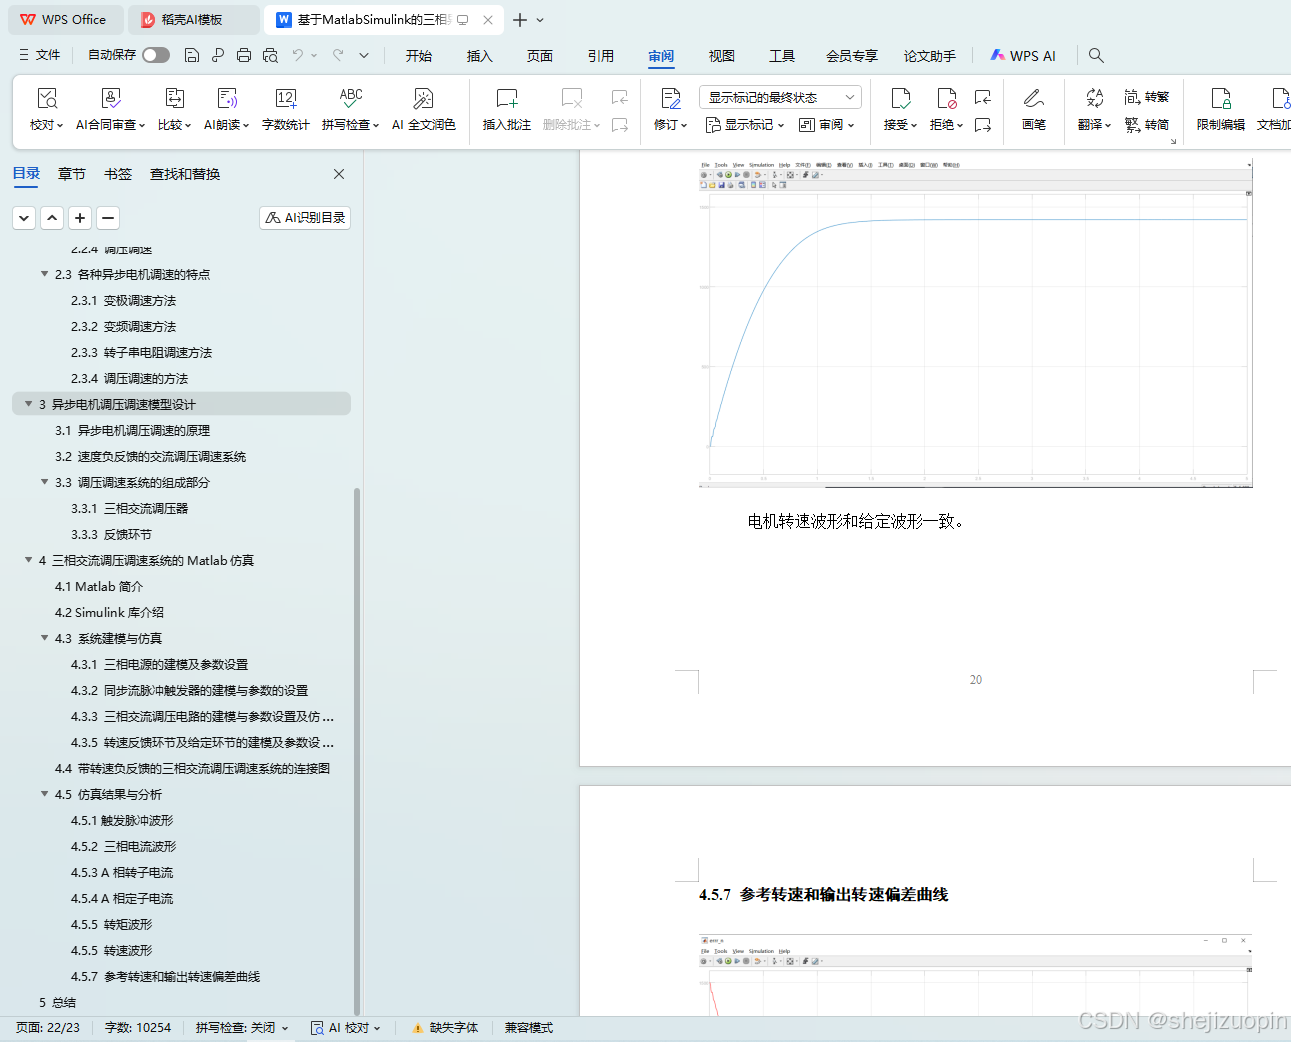This screenshot has width=1291, height=1042.
Task: Open the 开始 ribbon tab
Action: tap(419, 56)
